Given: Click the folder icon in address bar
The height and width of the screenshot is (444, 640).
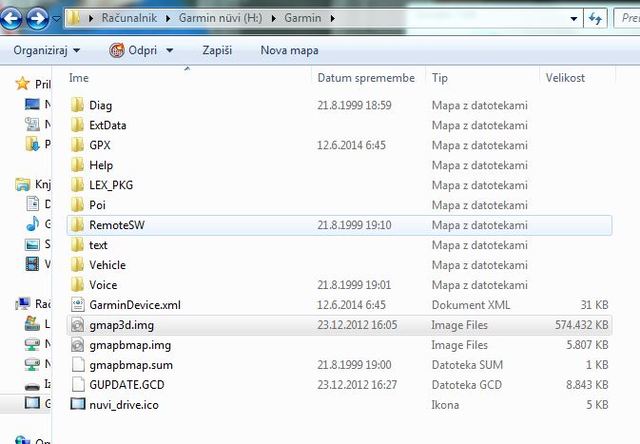Looking at the screenshot, I should [x=73, y=18].
